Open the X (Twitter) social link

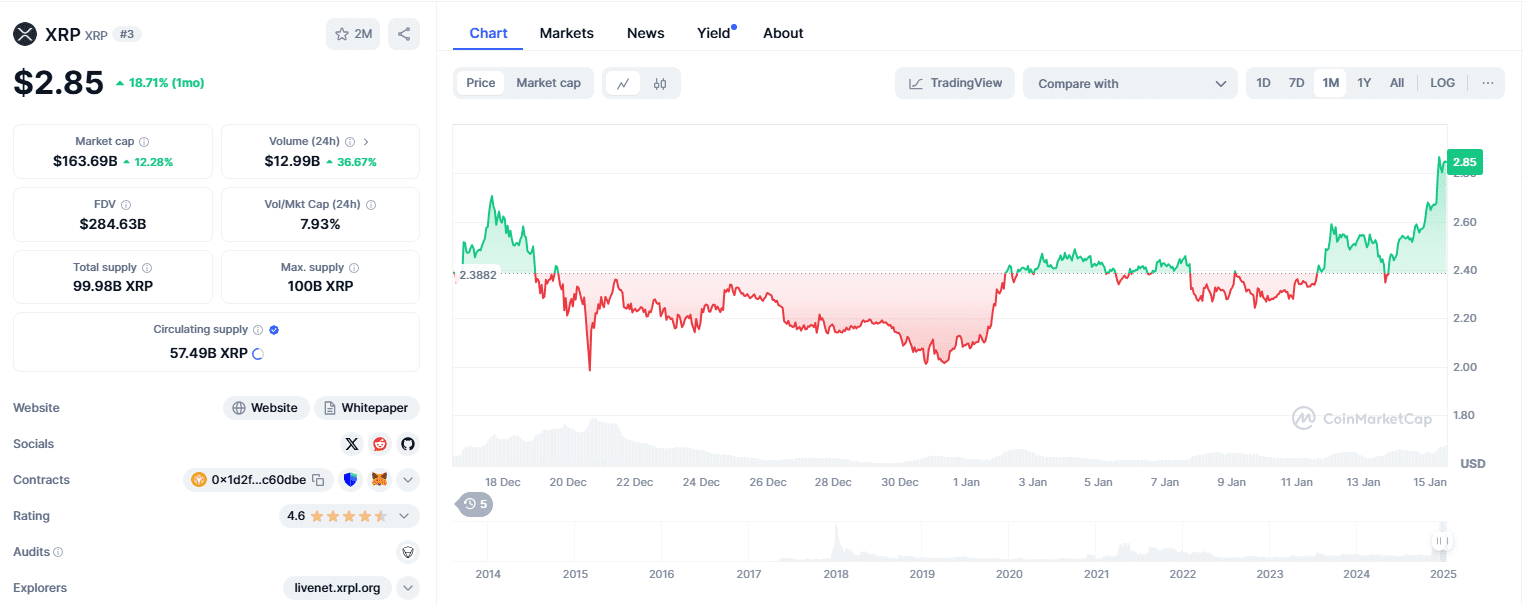[x=352, y=444]
